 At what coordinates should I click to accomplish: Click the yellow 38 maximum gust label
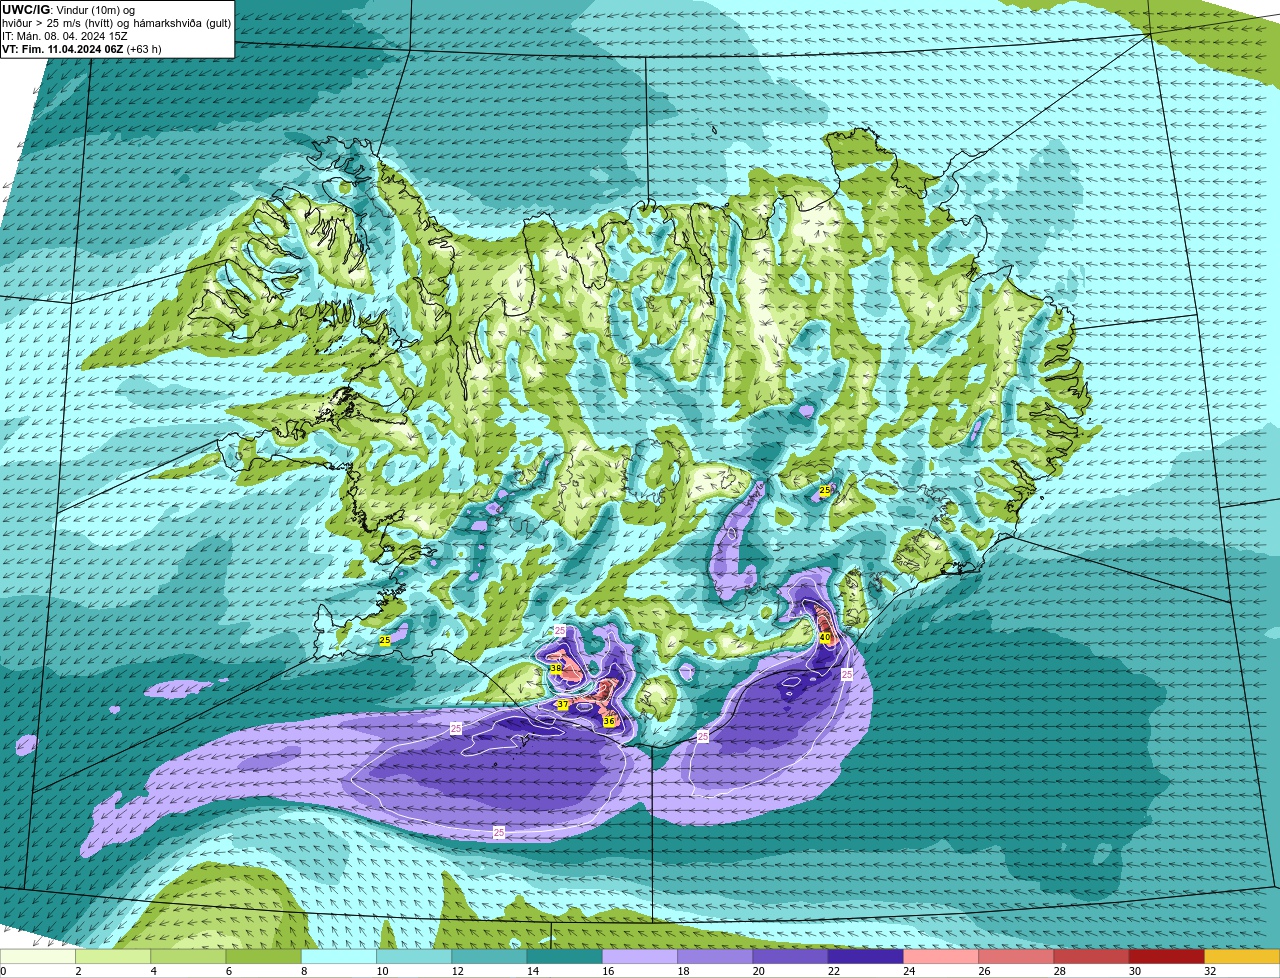pos(555,668)
